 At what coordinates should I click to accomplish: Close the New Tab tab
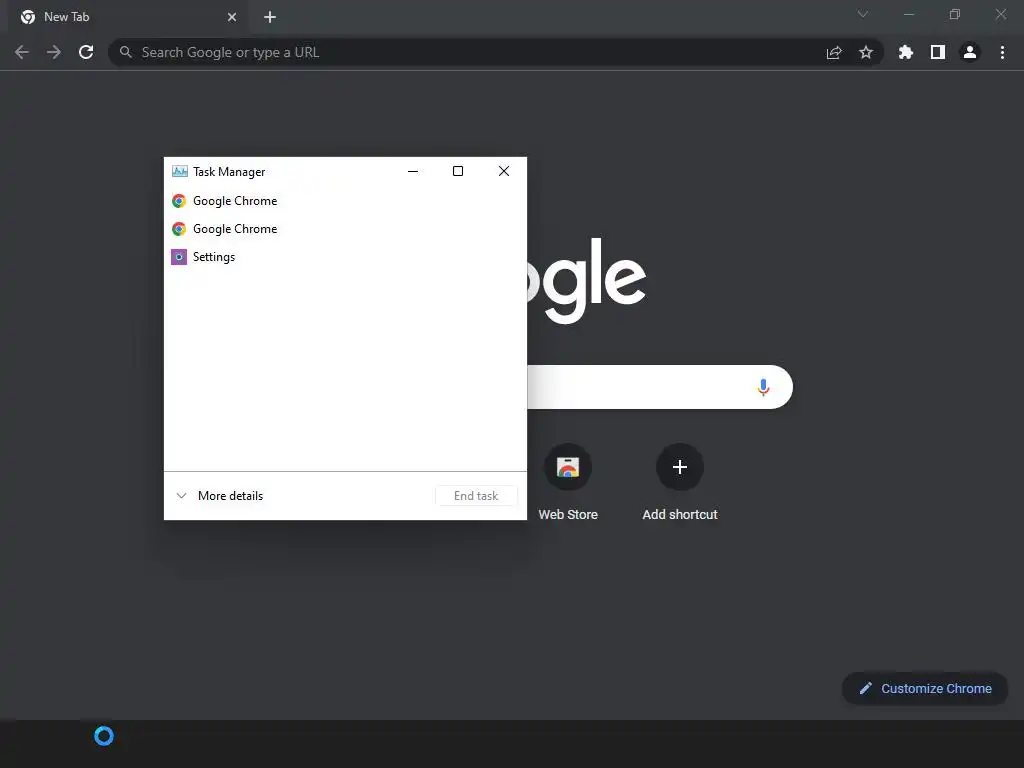coord(232,17)
